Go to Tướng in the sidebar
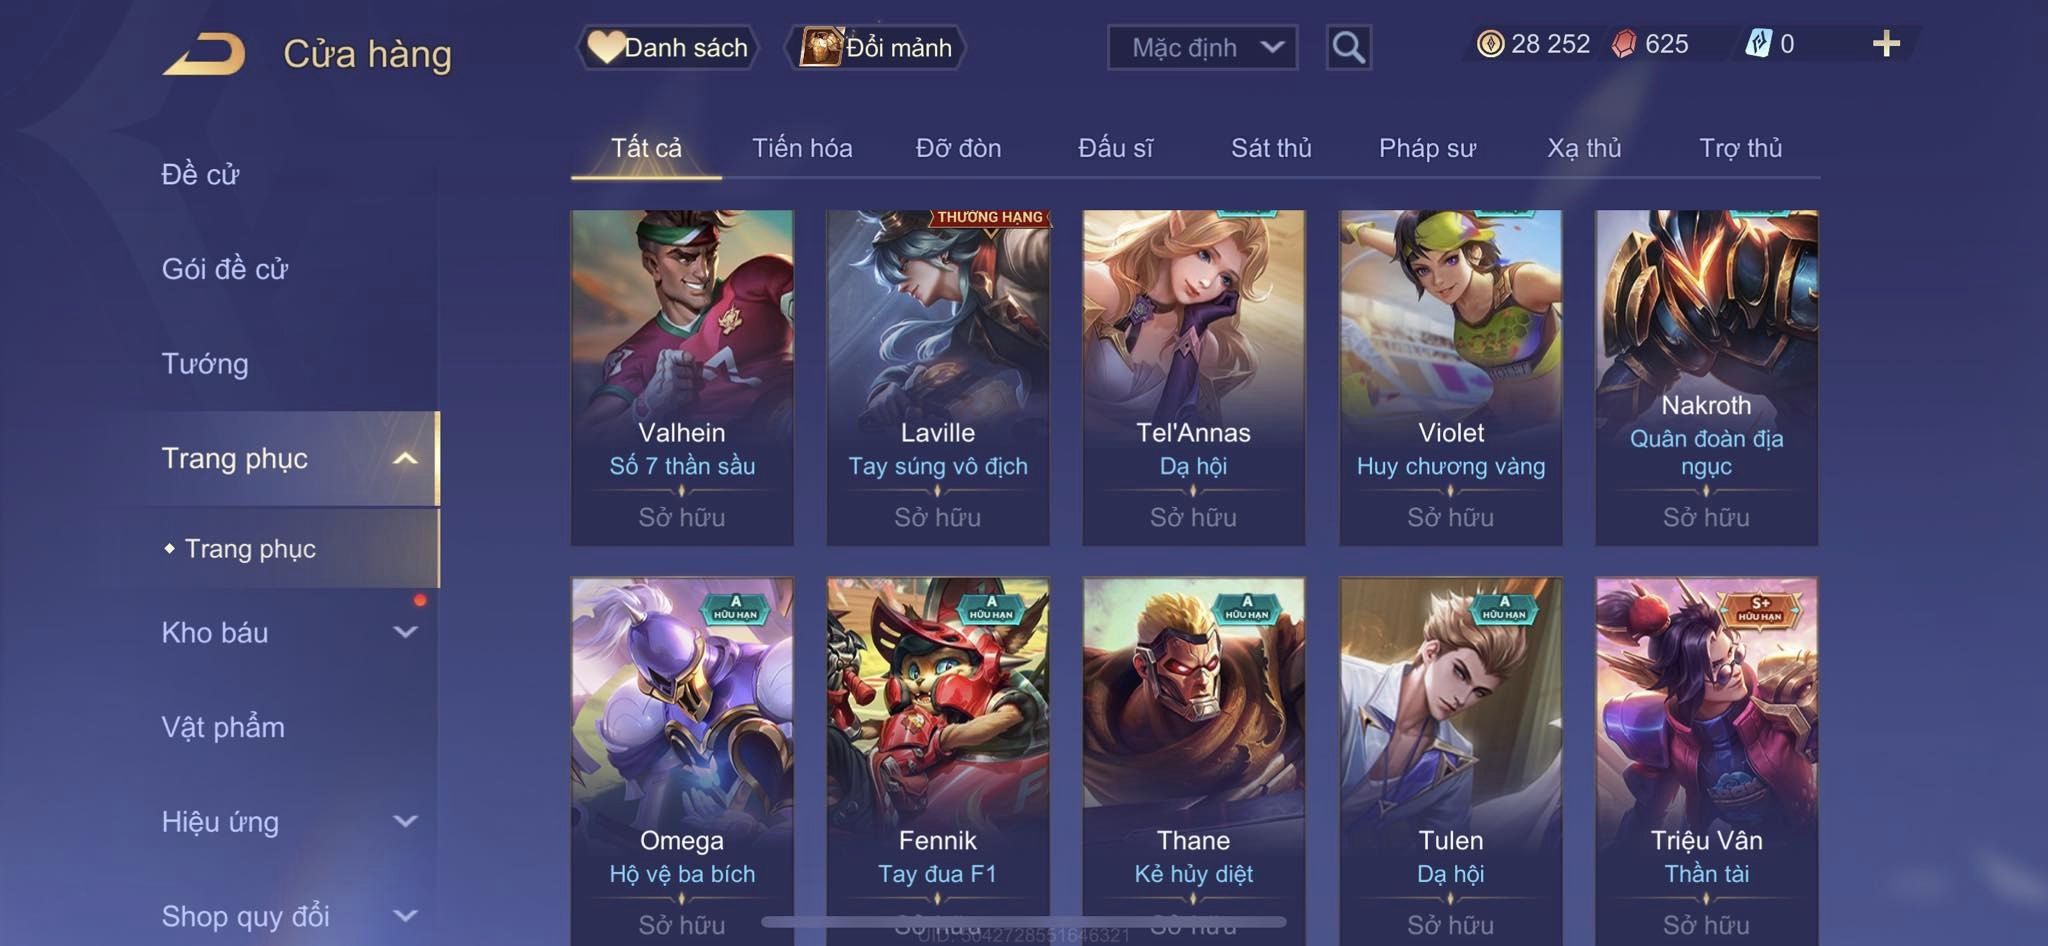Image resolution: width=2048 pixels, height=946 pixels. coord(205,363)
